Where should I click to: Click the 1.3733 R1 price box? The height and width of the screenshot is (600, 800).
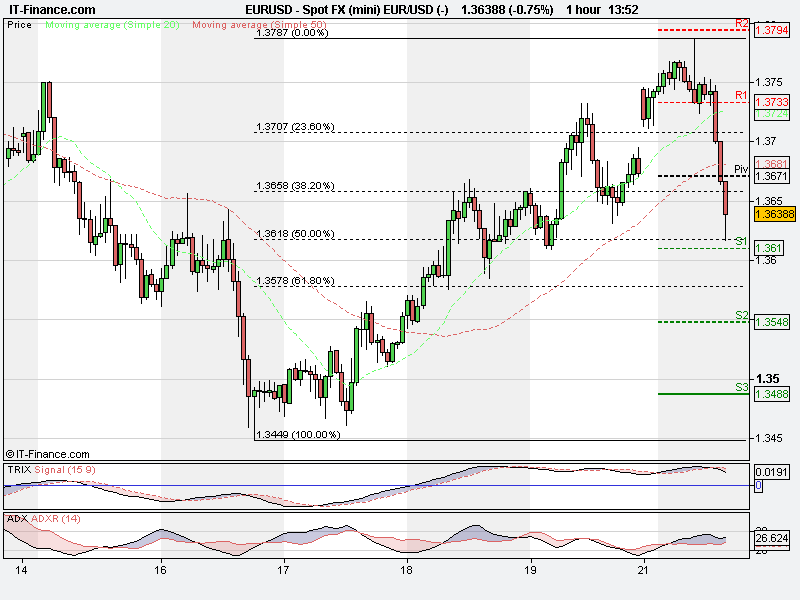point(772,102)
